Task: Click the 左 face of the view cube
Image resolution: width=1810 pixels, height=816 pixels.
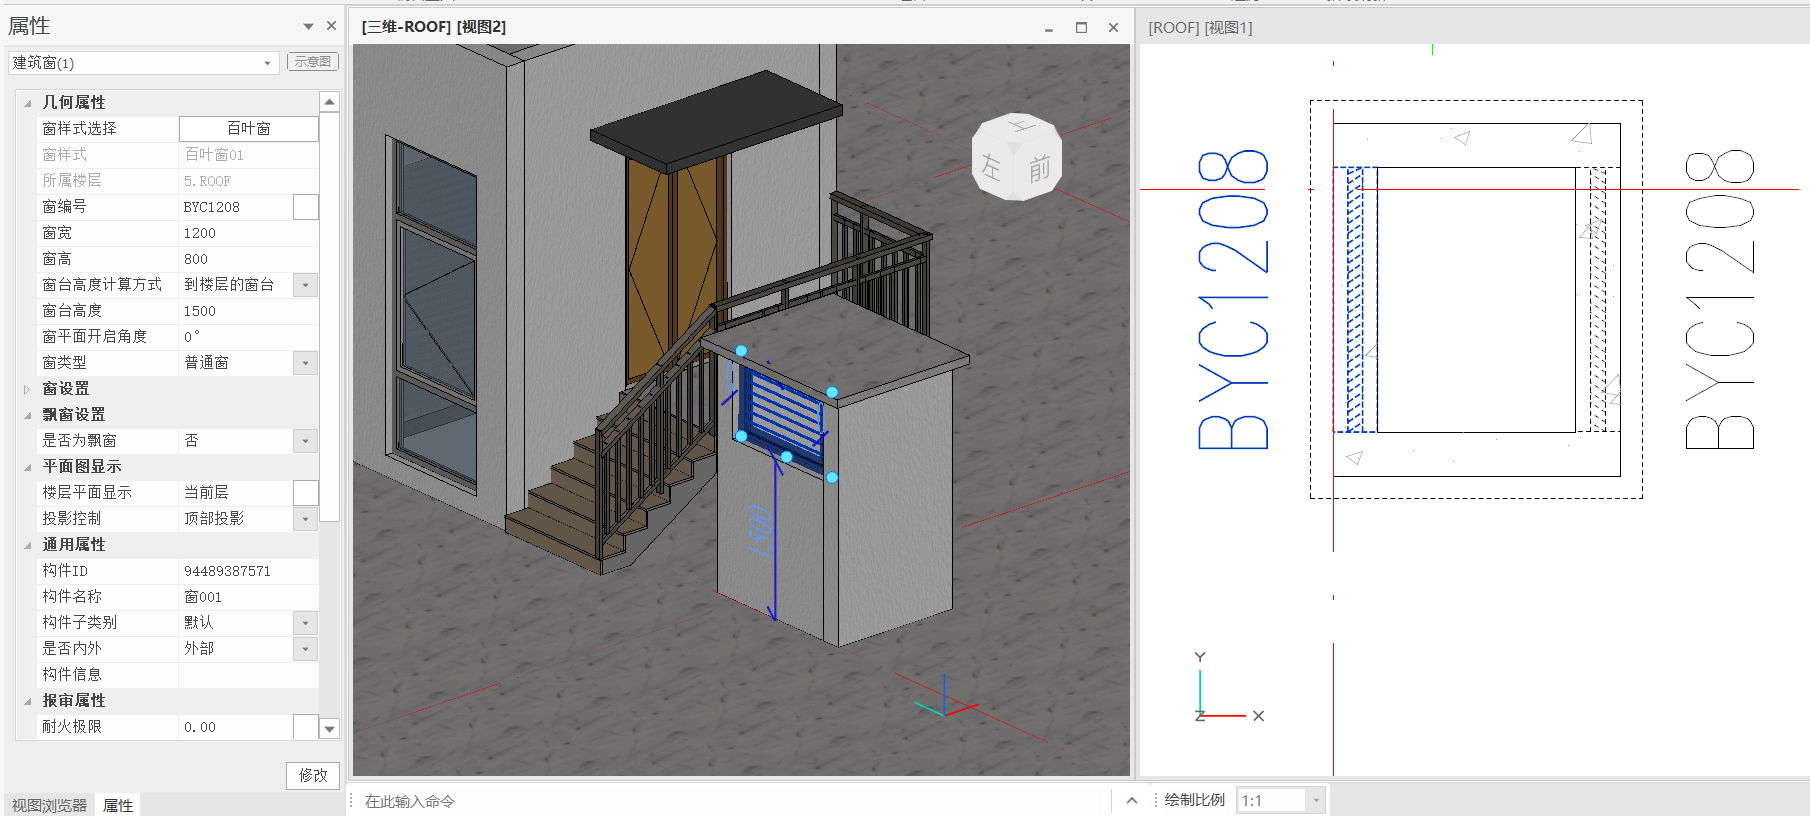Action: [x=991, y=166]
